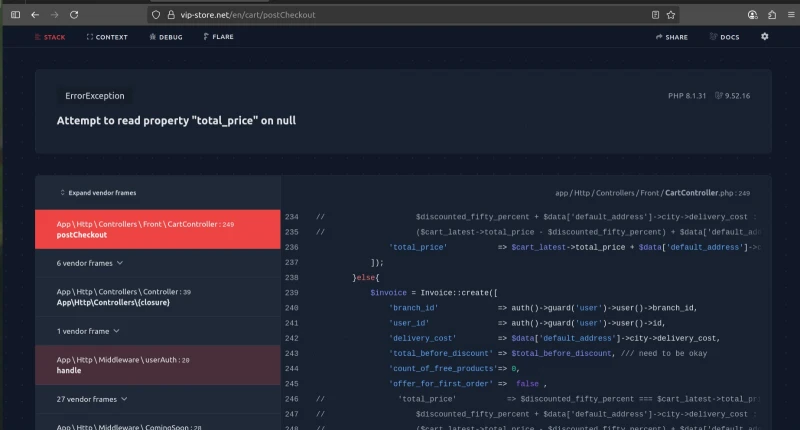This screenshot has width=800, height=430.
Task: Open the browser hamburger menu
Action: point(791,15)
